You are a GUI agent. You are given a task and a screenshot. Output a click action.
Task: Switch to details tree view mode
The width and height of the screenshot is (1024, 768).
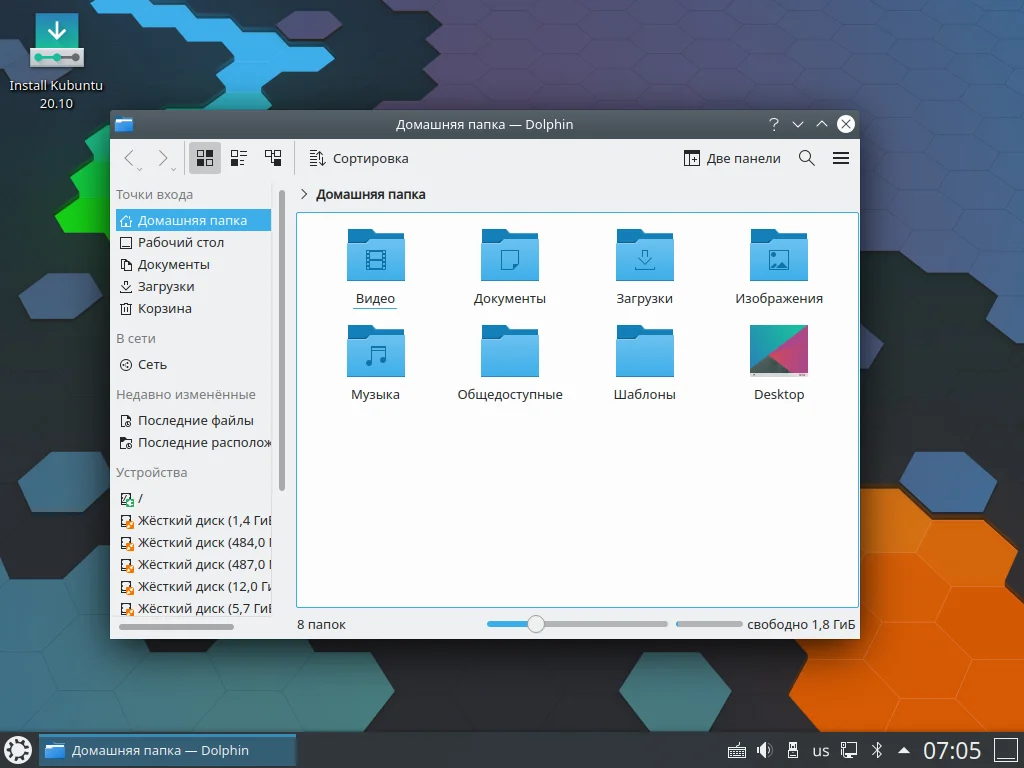(273, 158)
